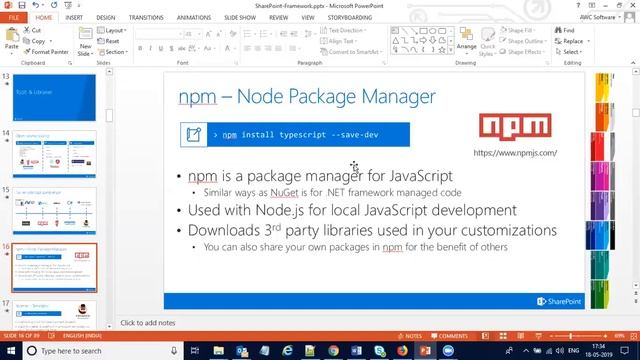
Task: Switch to Reading view in status bar
Action: coord(521,336)
